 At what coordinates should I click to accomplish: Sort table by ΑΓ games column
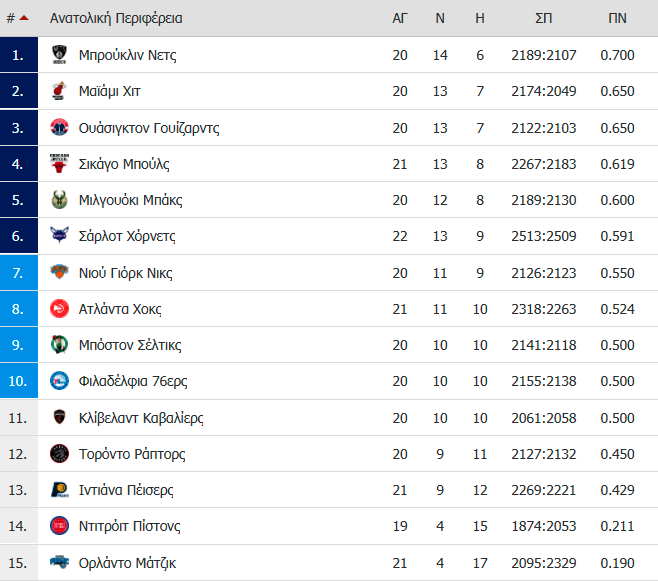coord(400,18)
